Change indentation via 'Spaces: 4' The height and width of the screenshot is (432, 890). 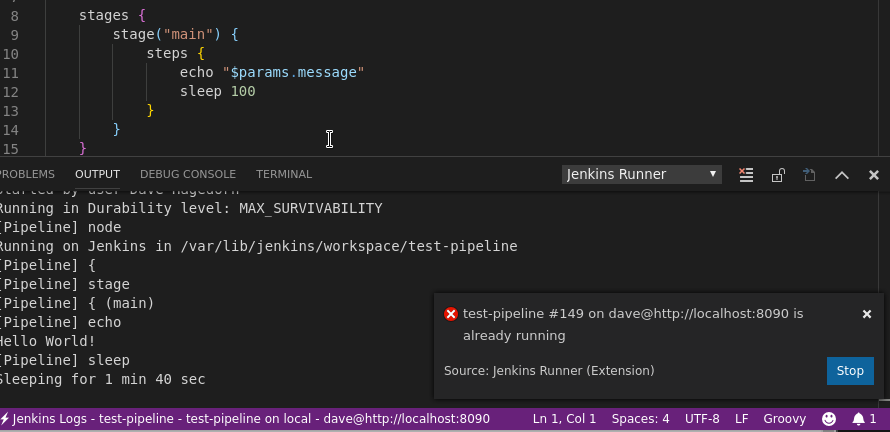click(x=640, y=419)
